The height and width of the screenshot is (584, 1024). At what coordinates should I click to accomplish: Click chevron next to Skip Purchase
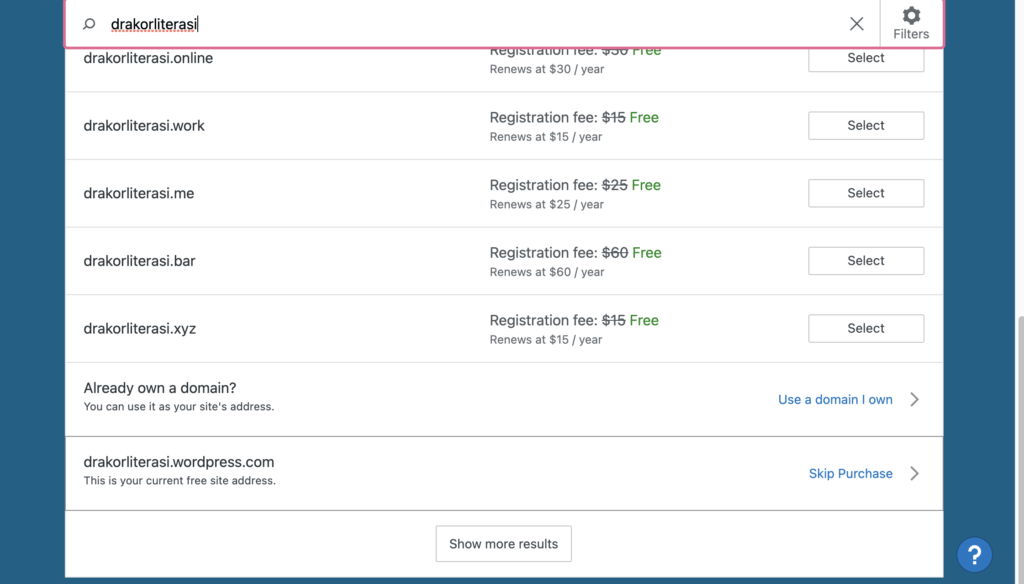[x=914, y=473]
